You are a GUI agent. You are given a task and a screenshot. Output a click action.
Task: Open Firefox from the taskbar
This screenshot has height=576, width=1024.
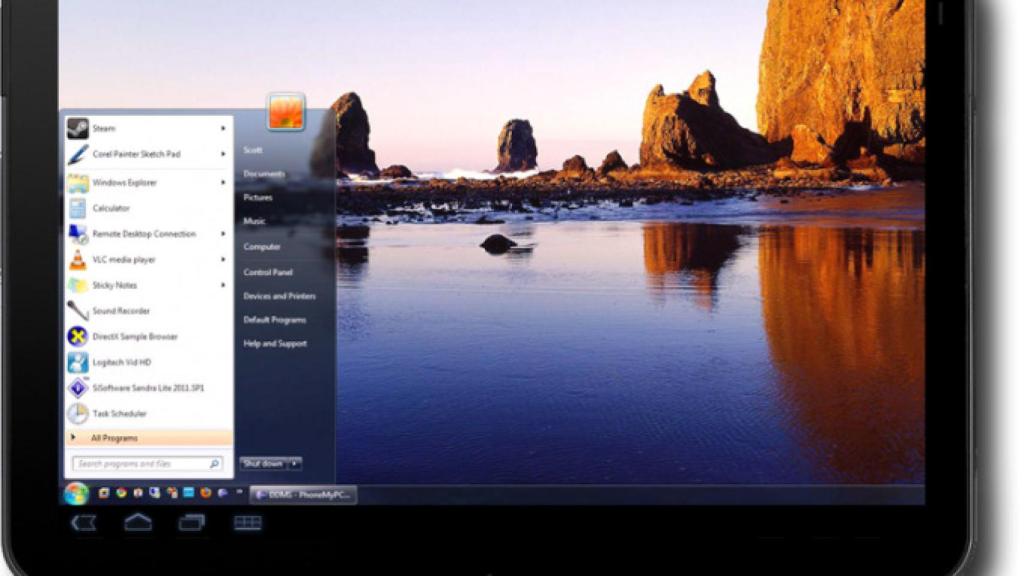205,493
